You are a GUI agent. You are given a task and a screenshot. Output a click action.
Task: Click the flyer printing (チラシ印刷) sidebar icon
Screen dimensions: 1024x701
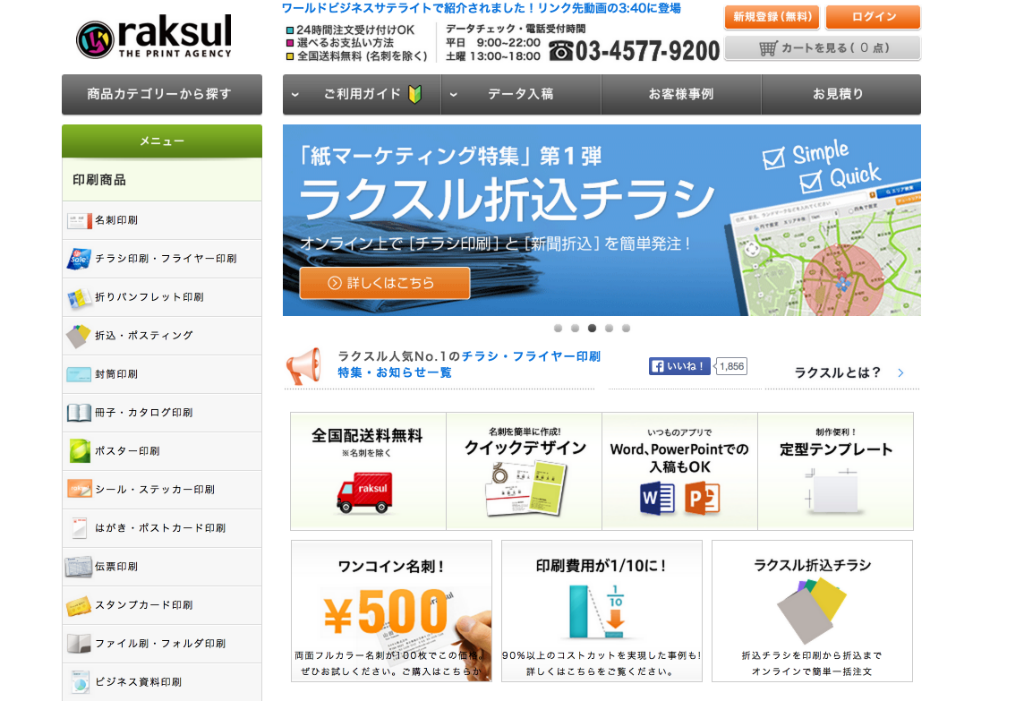79,259
